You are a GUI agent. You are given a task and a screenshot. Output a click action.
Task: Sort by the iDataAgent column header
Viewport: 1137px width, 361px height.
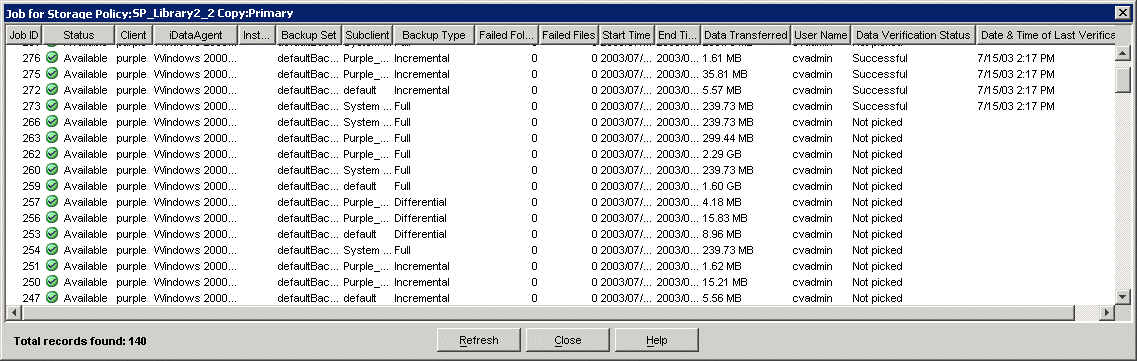(x=196, y=35)
